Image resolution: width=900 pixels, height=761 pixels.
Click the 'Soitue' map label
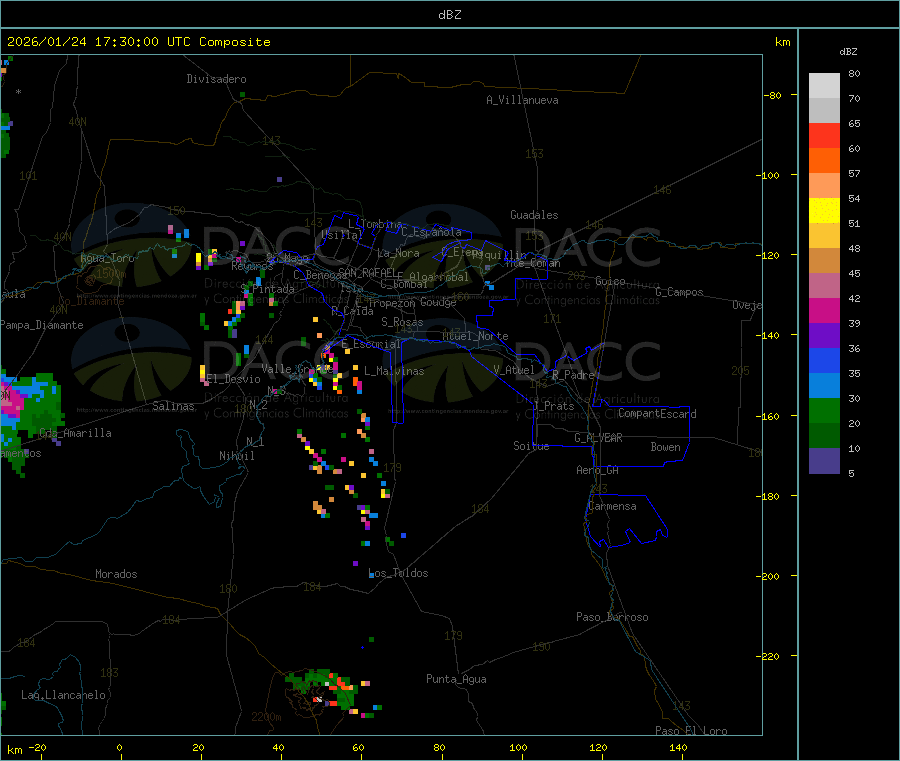point(531,446)
